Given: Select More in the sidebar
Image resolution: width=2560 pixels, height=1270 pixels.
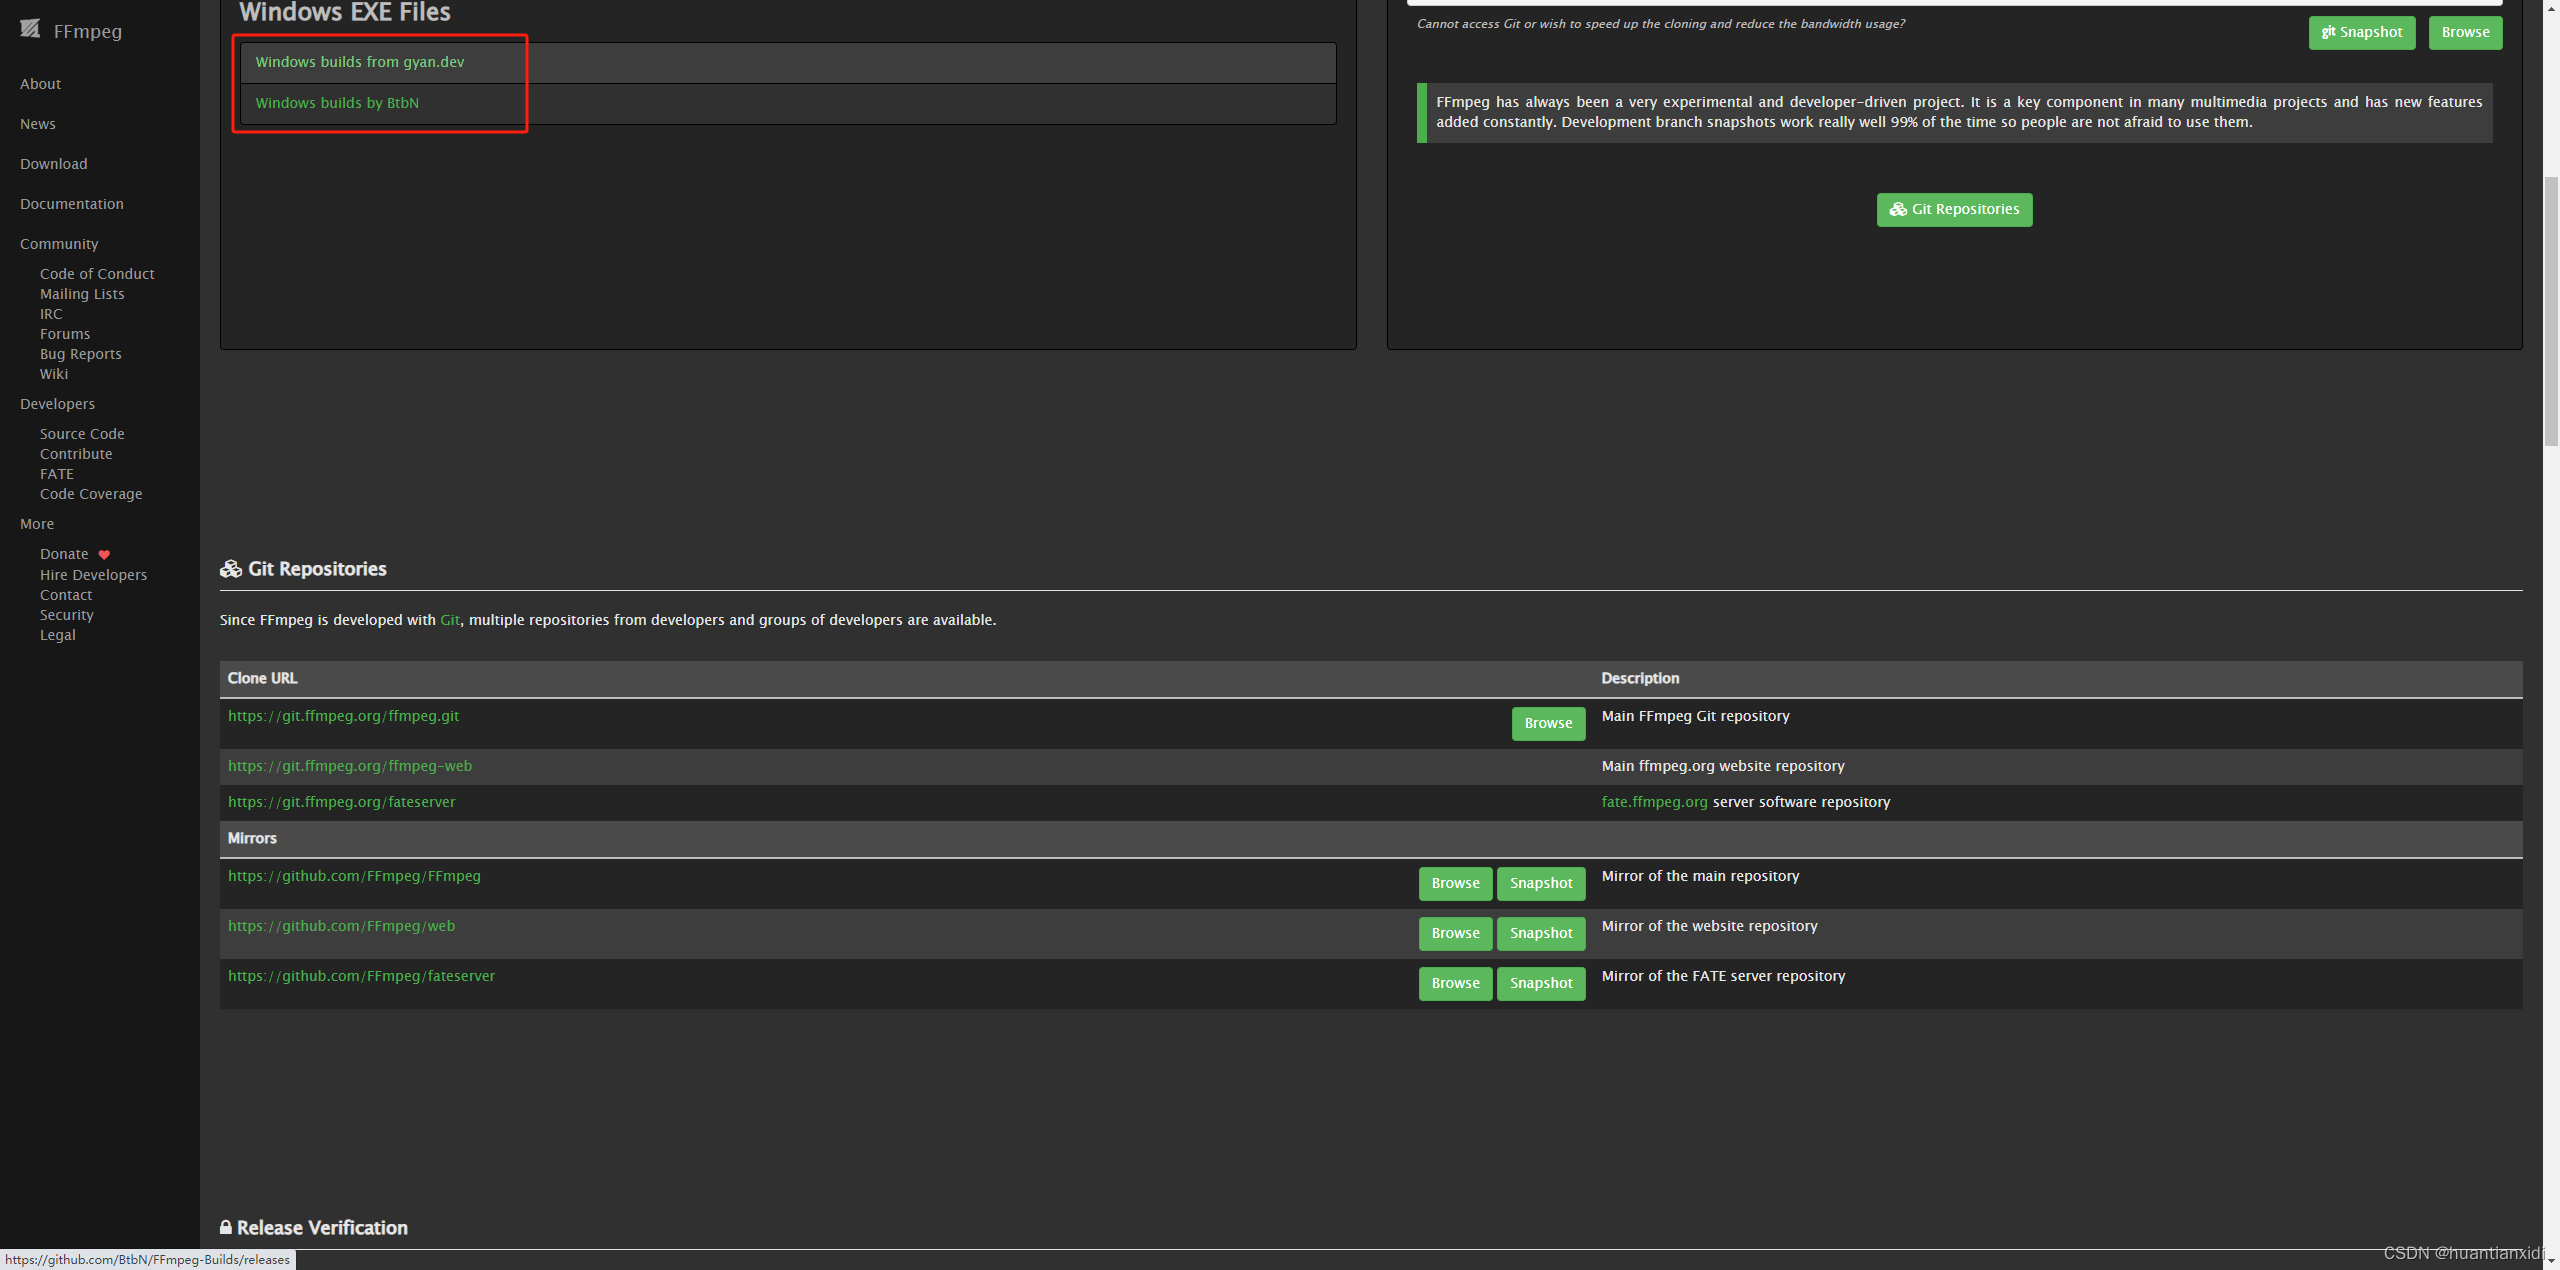Looking at the screenshot, I should [37, 524].
